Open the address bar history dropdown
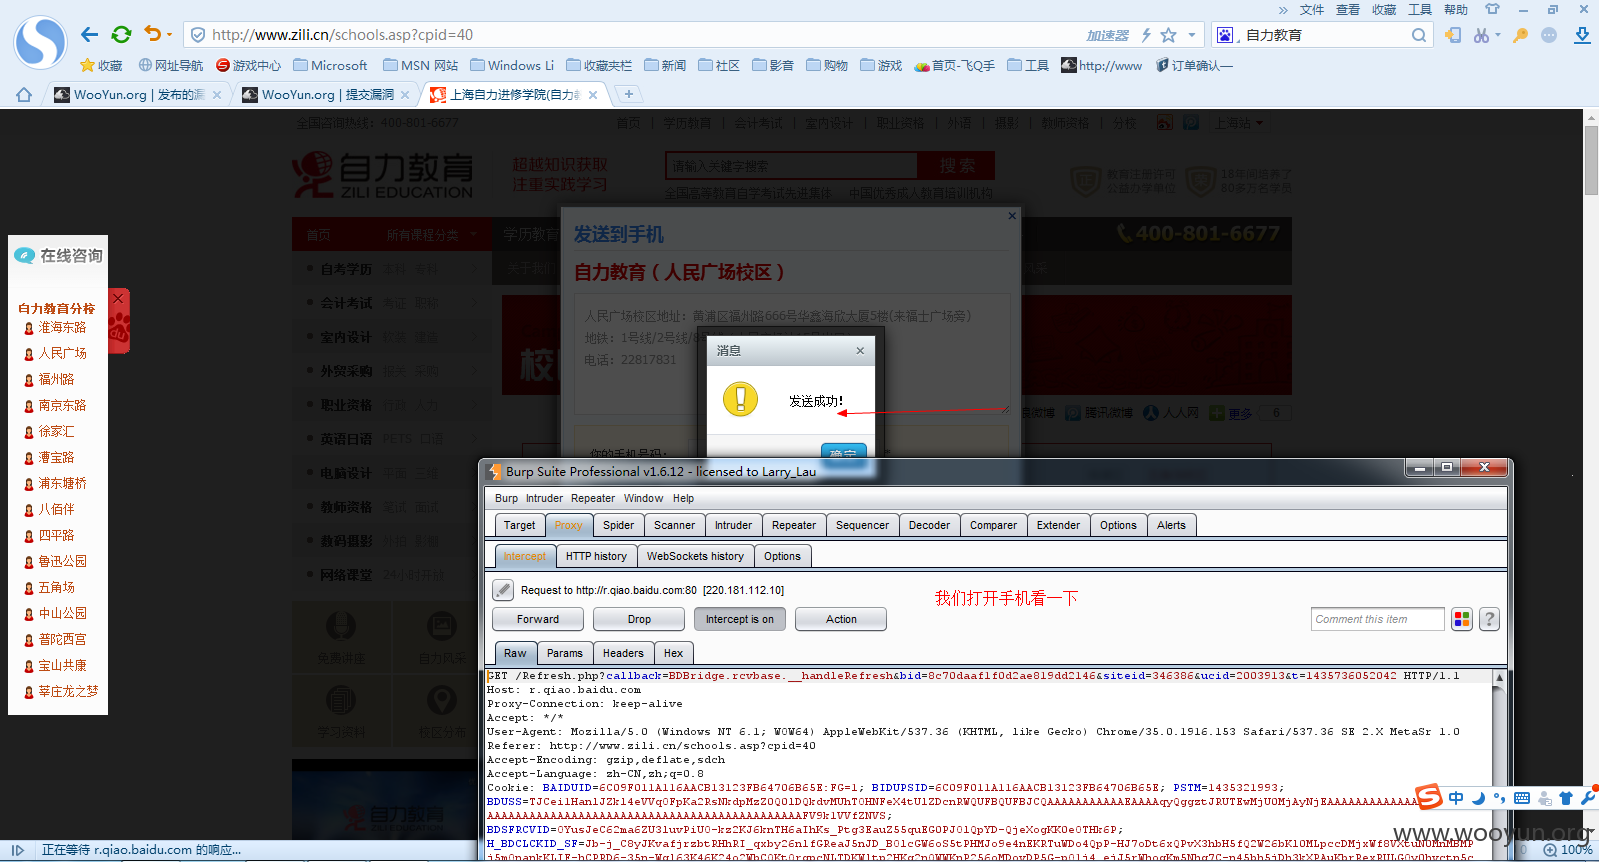Image resolution: width=1599 pixels, height=862 pixels. [1191, 35]
